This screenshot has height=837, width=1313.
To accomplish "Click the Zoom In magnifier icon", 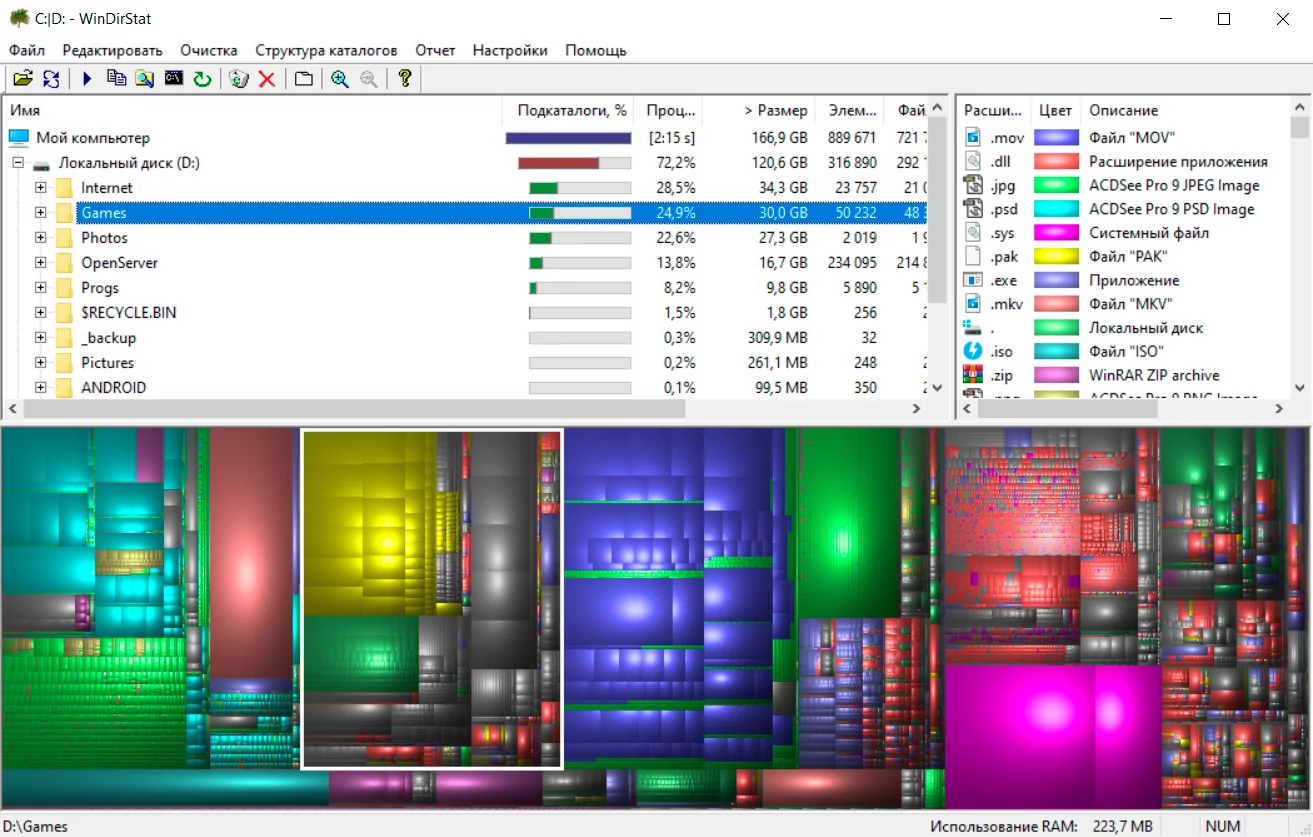I will (x=340, y=78).
